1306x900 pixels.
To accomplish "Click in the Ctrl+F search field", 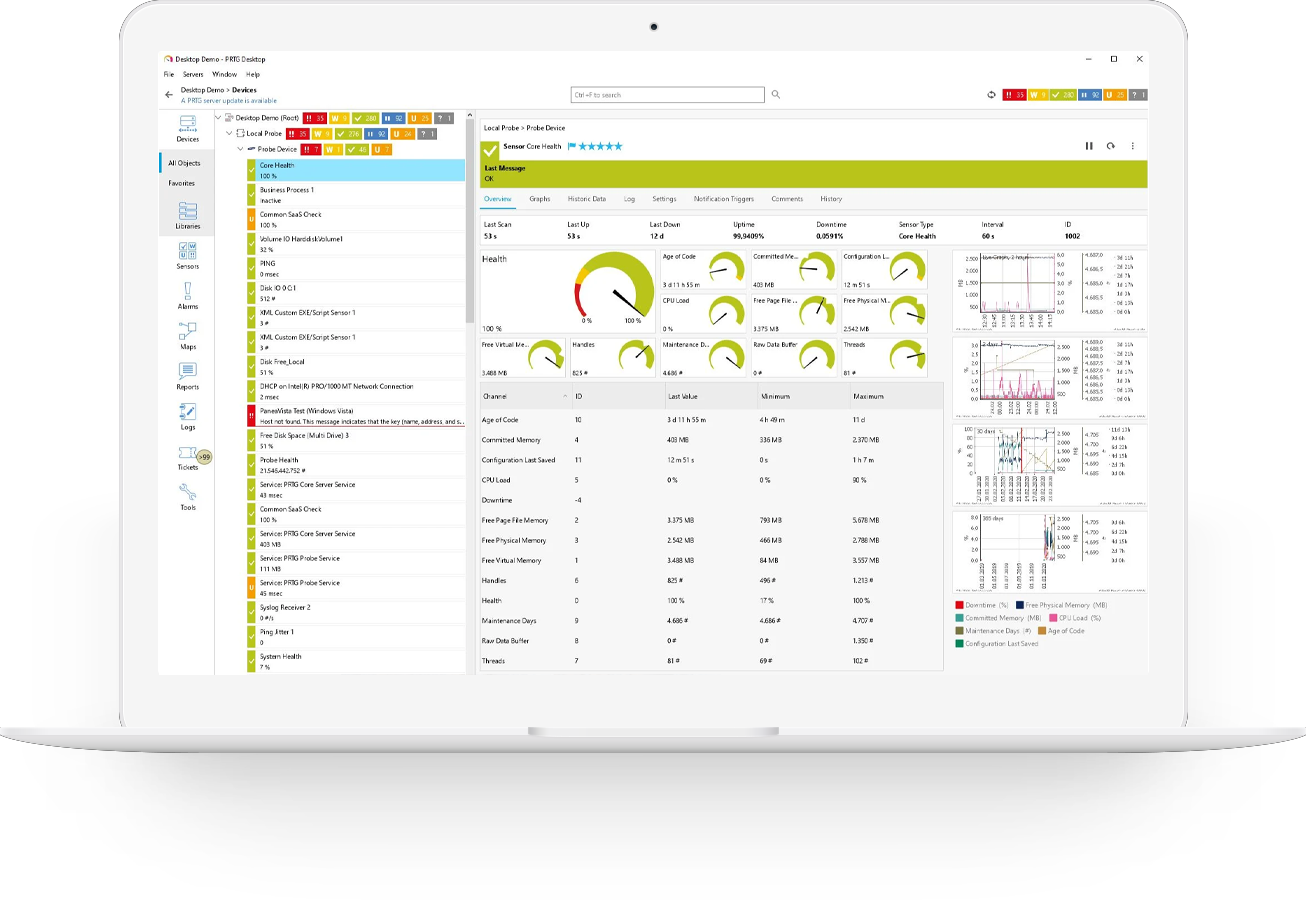I will pyautogui.click(x=668, y=94).
